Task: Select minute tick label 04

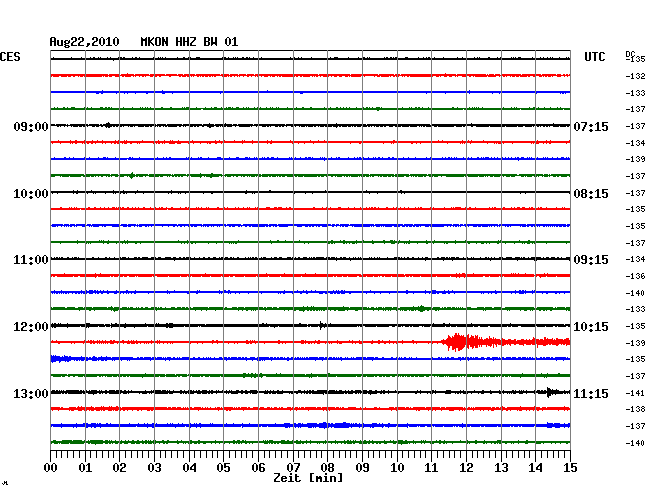Action: [189, 468]
